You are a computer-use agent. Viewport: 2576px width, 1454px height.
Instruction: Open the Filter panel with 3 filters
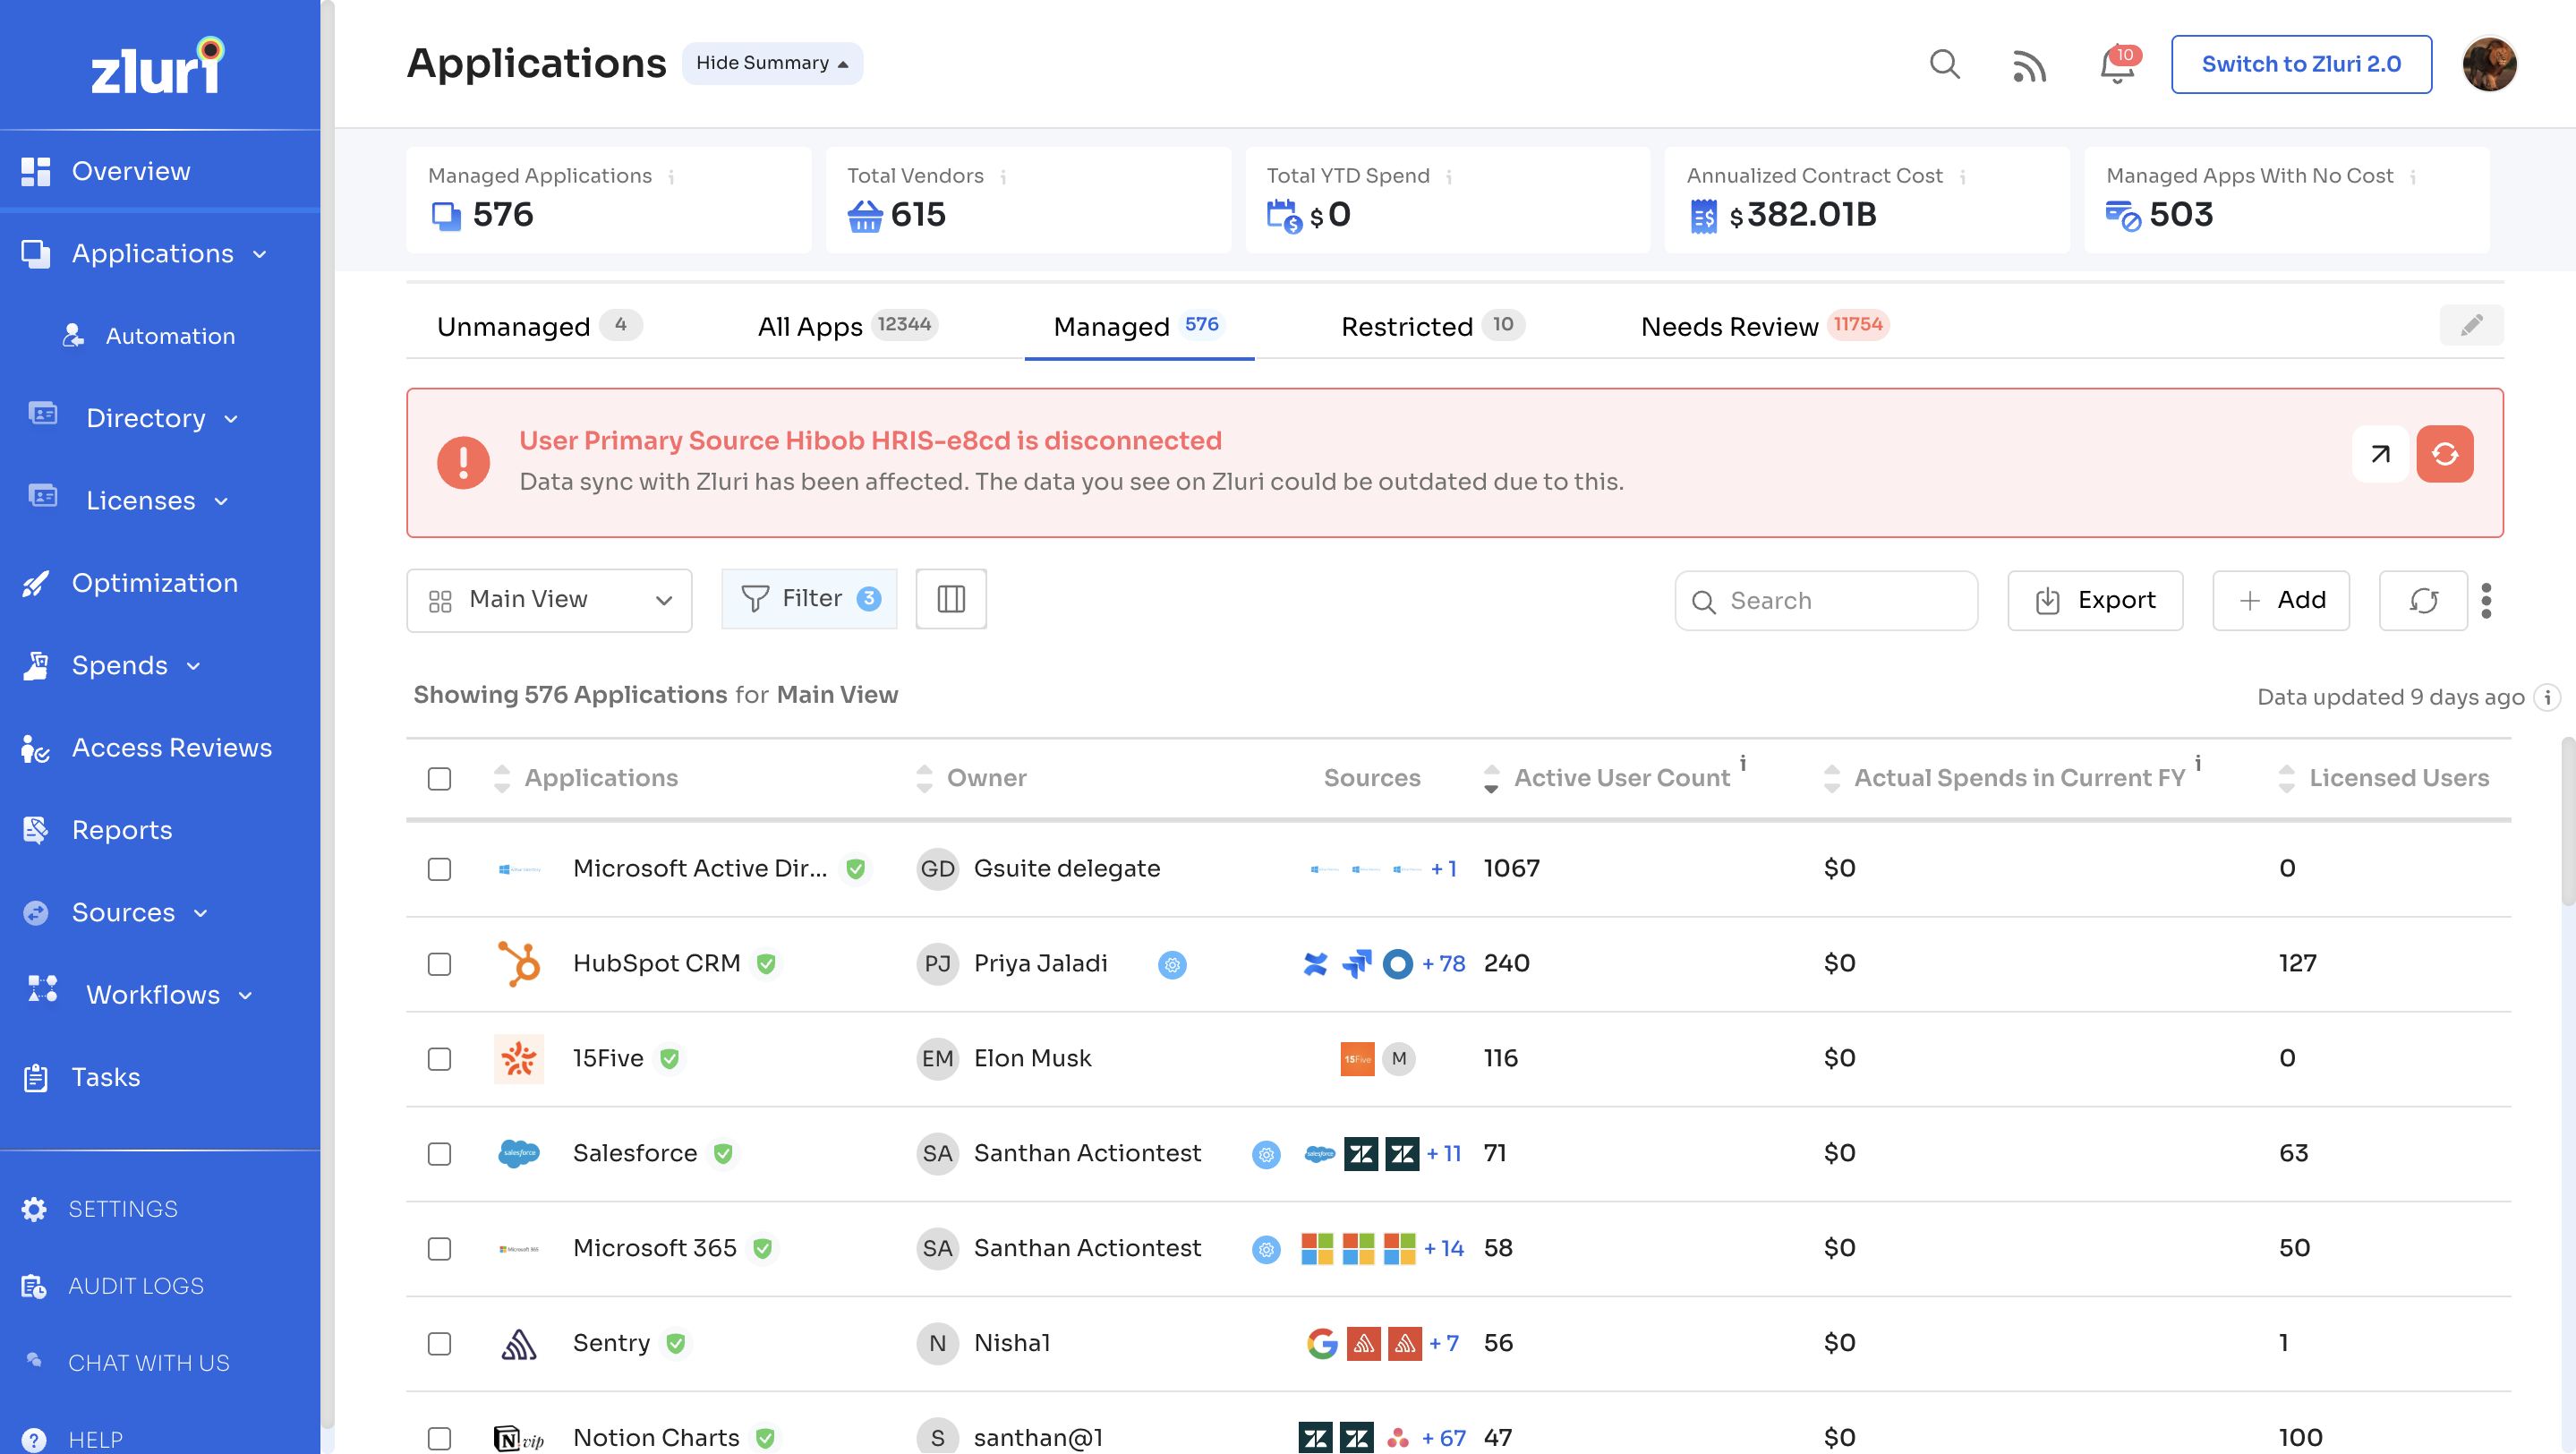click(809, 599)
